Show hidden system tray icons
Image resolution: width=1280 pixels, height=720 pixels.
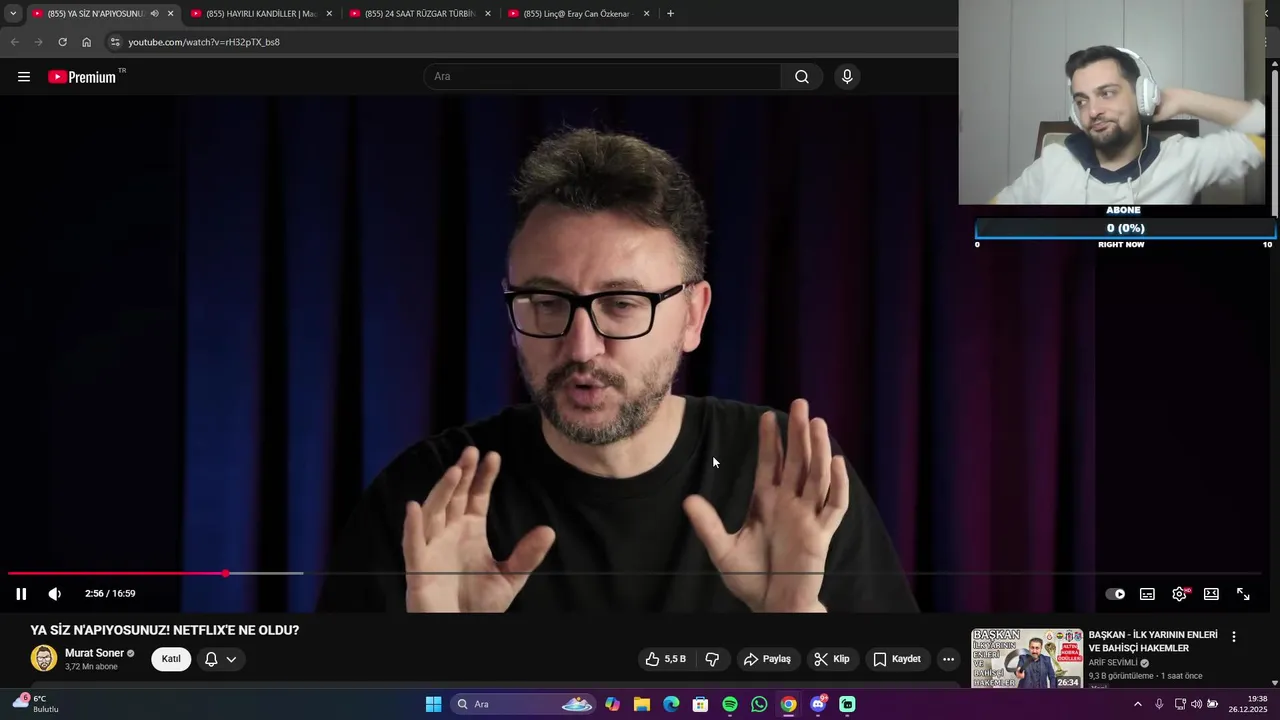pos(1137,704)
